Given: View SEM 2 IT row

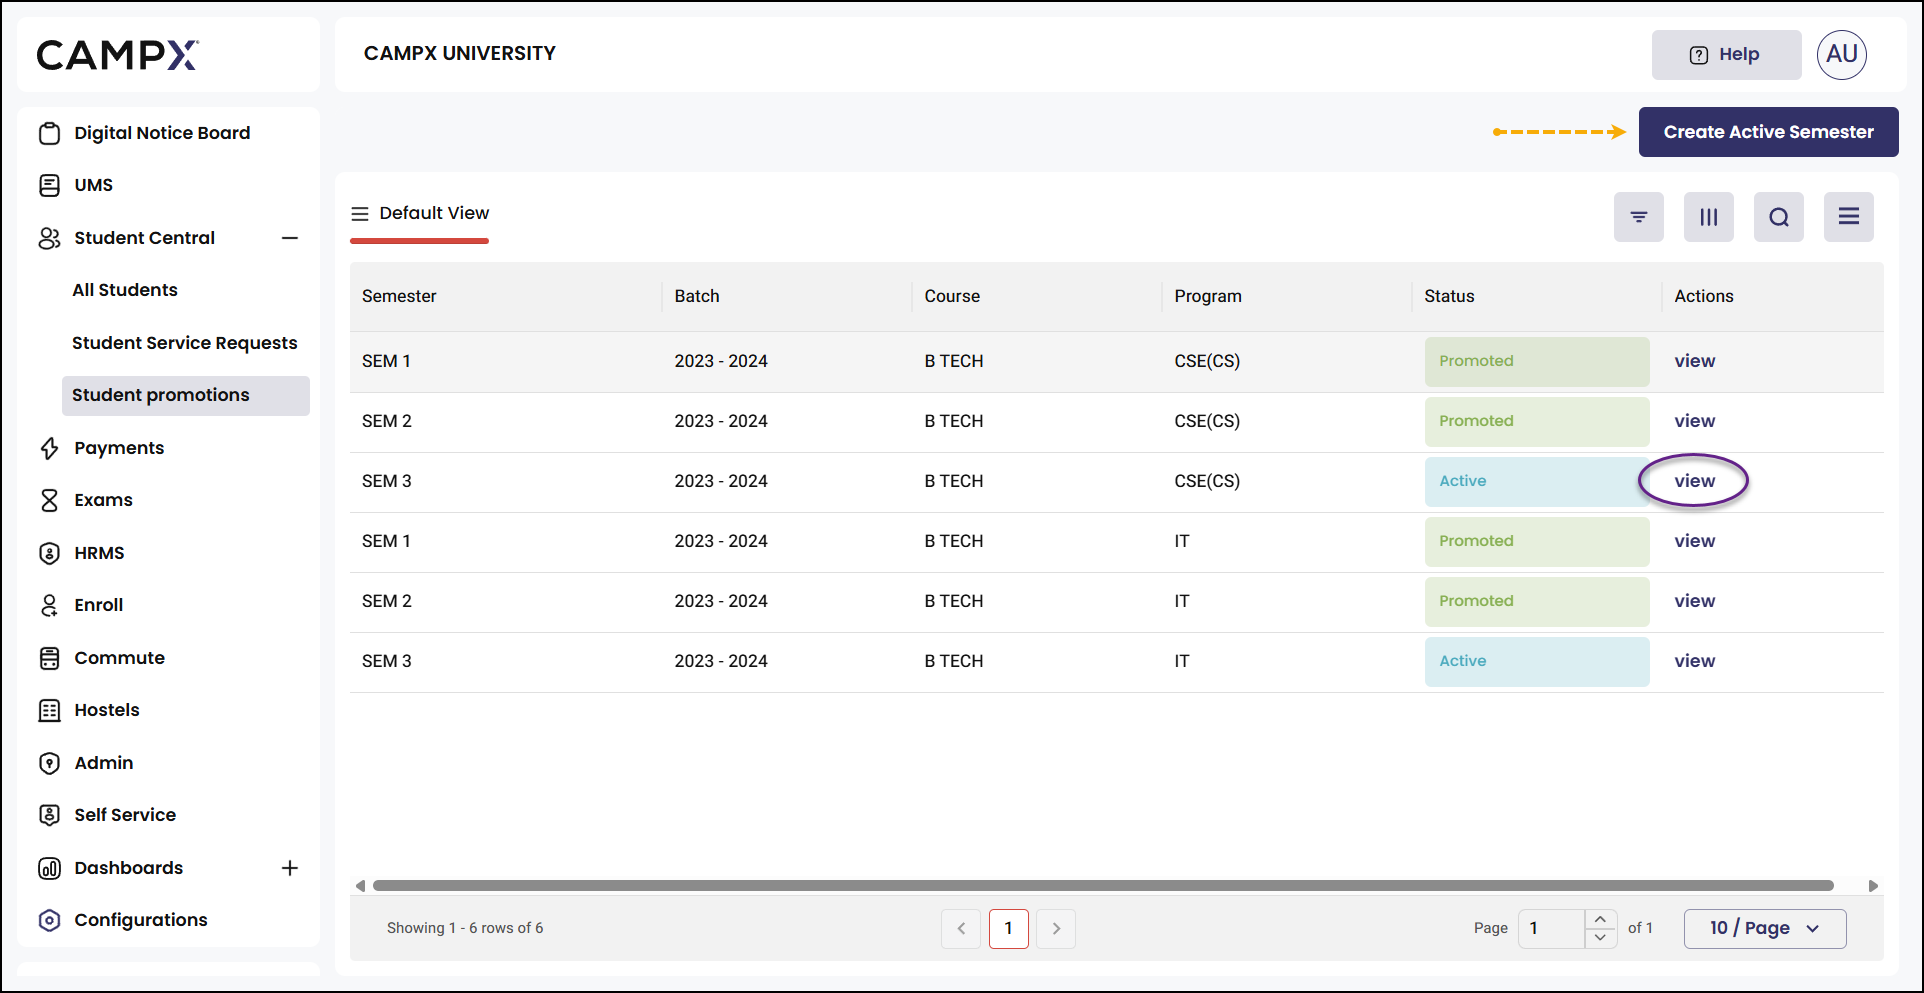Looking at the screenshot, I should point(1694,601).
